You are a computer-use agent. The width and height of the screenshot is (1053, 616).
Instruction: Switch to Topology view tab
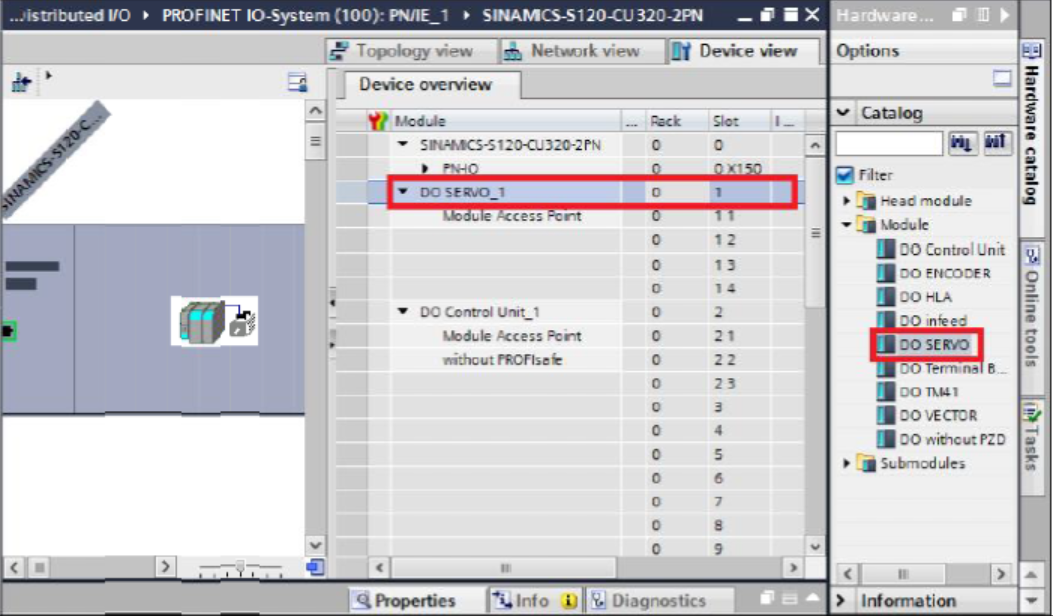point(403,51)
